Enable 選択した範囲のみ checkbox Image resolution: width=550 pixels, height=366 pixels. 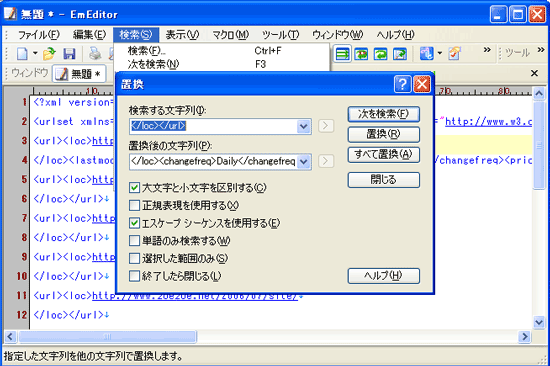click(134, 258)
